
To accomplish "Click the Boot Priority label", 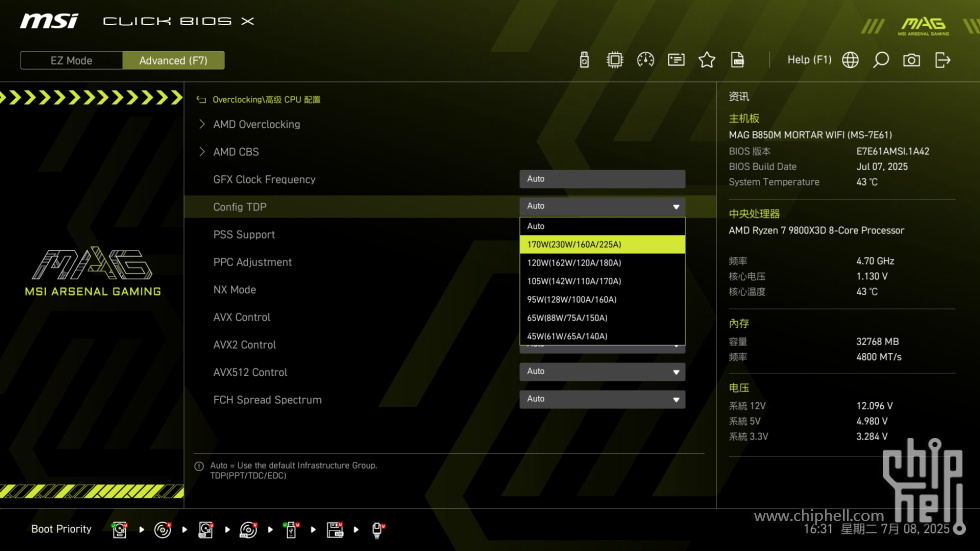I will [61, 529].
